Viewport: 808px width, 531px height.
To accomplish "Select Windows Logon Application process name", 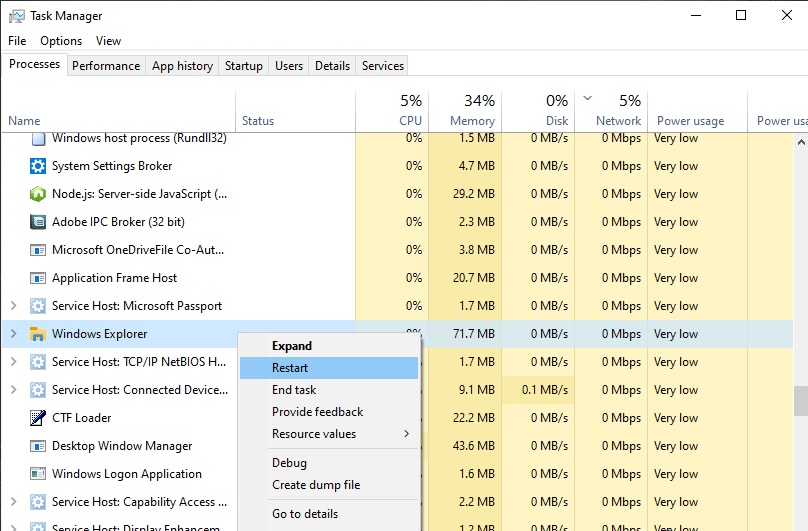I will (127, 474).
